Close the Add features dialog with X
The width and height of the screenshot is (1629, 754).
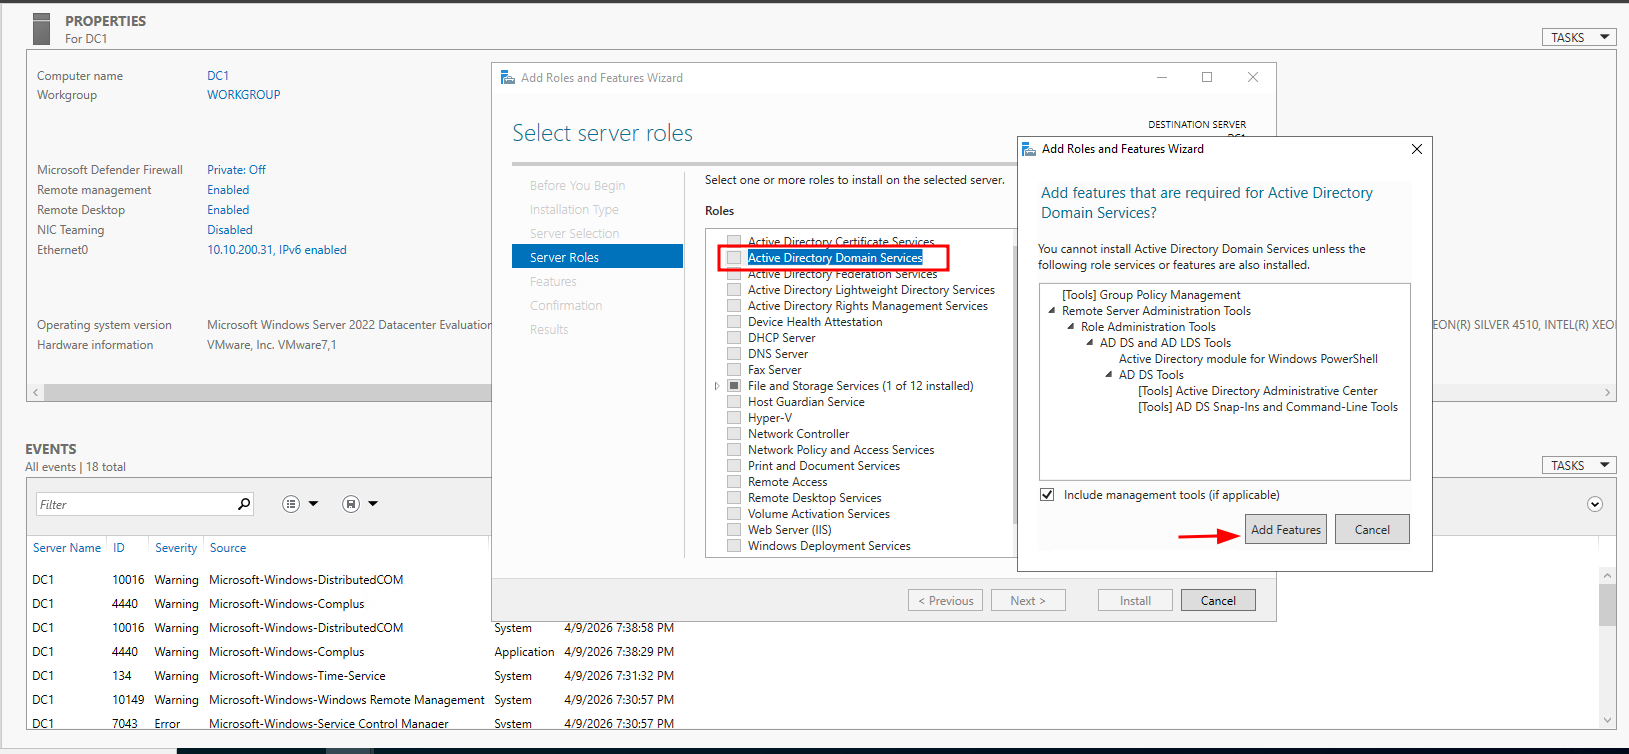pyautogui.click(x=1416, y=149)
